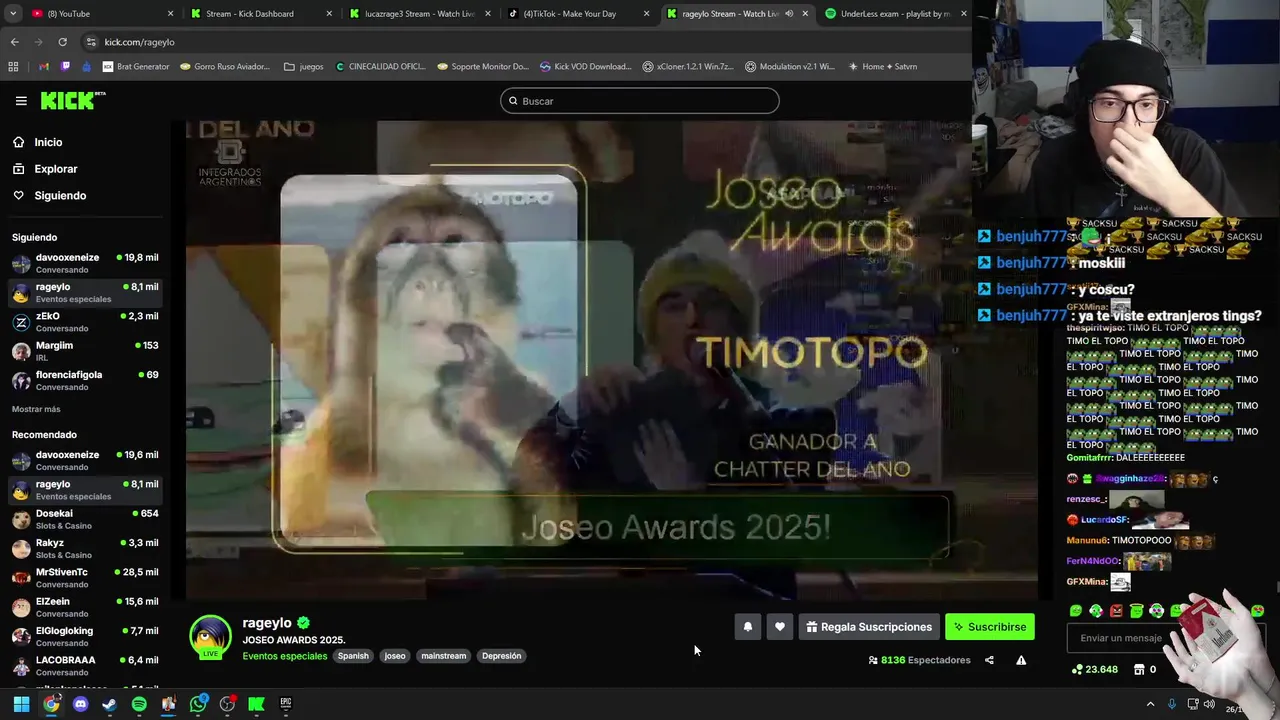1280x720 pixels.
Task: Open WhatsApp from the taskbar
Action: click(198, 704)
